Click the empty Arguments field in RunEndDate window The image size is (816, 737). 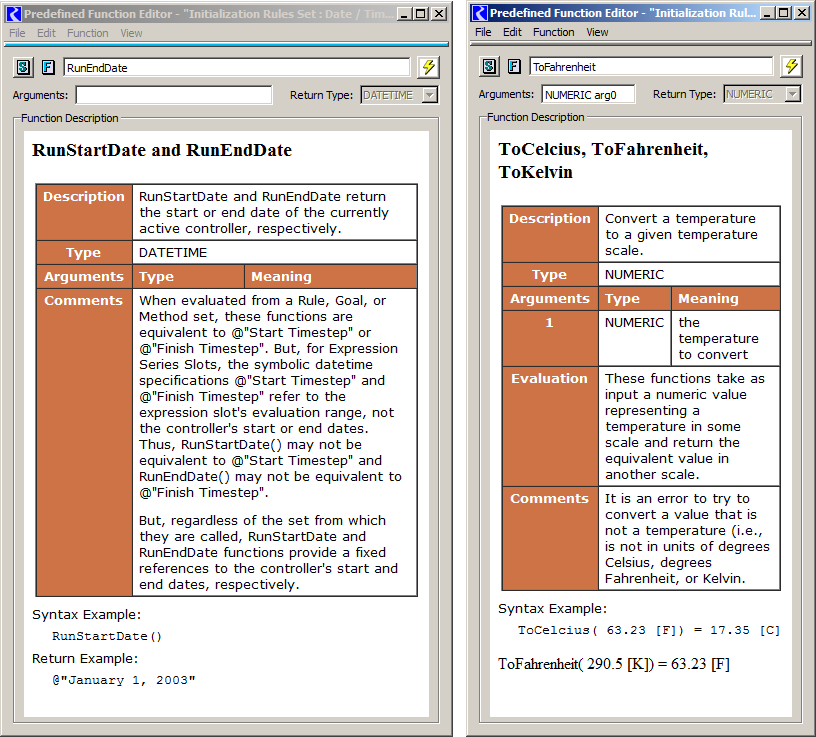pyautogui.click(x=174, y=95)
